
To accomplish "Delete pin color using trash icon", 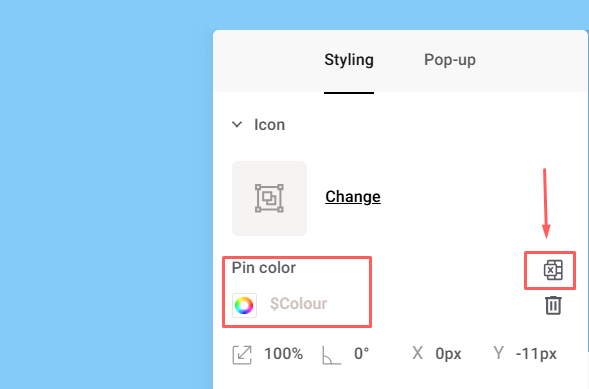I will click(x=553, y=305).
